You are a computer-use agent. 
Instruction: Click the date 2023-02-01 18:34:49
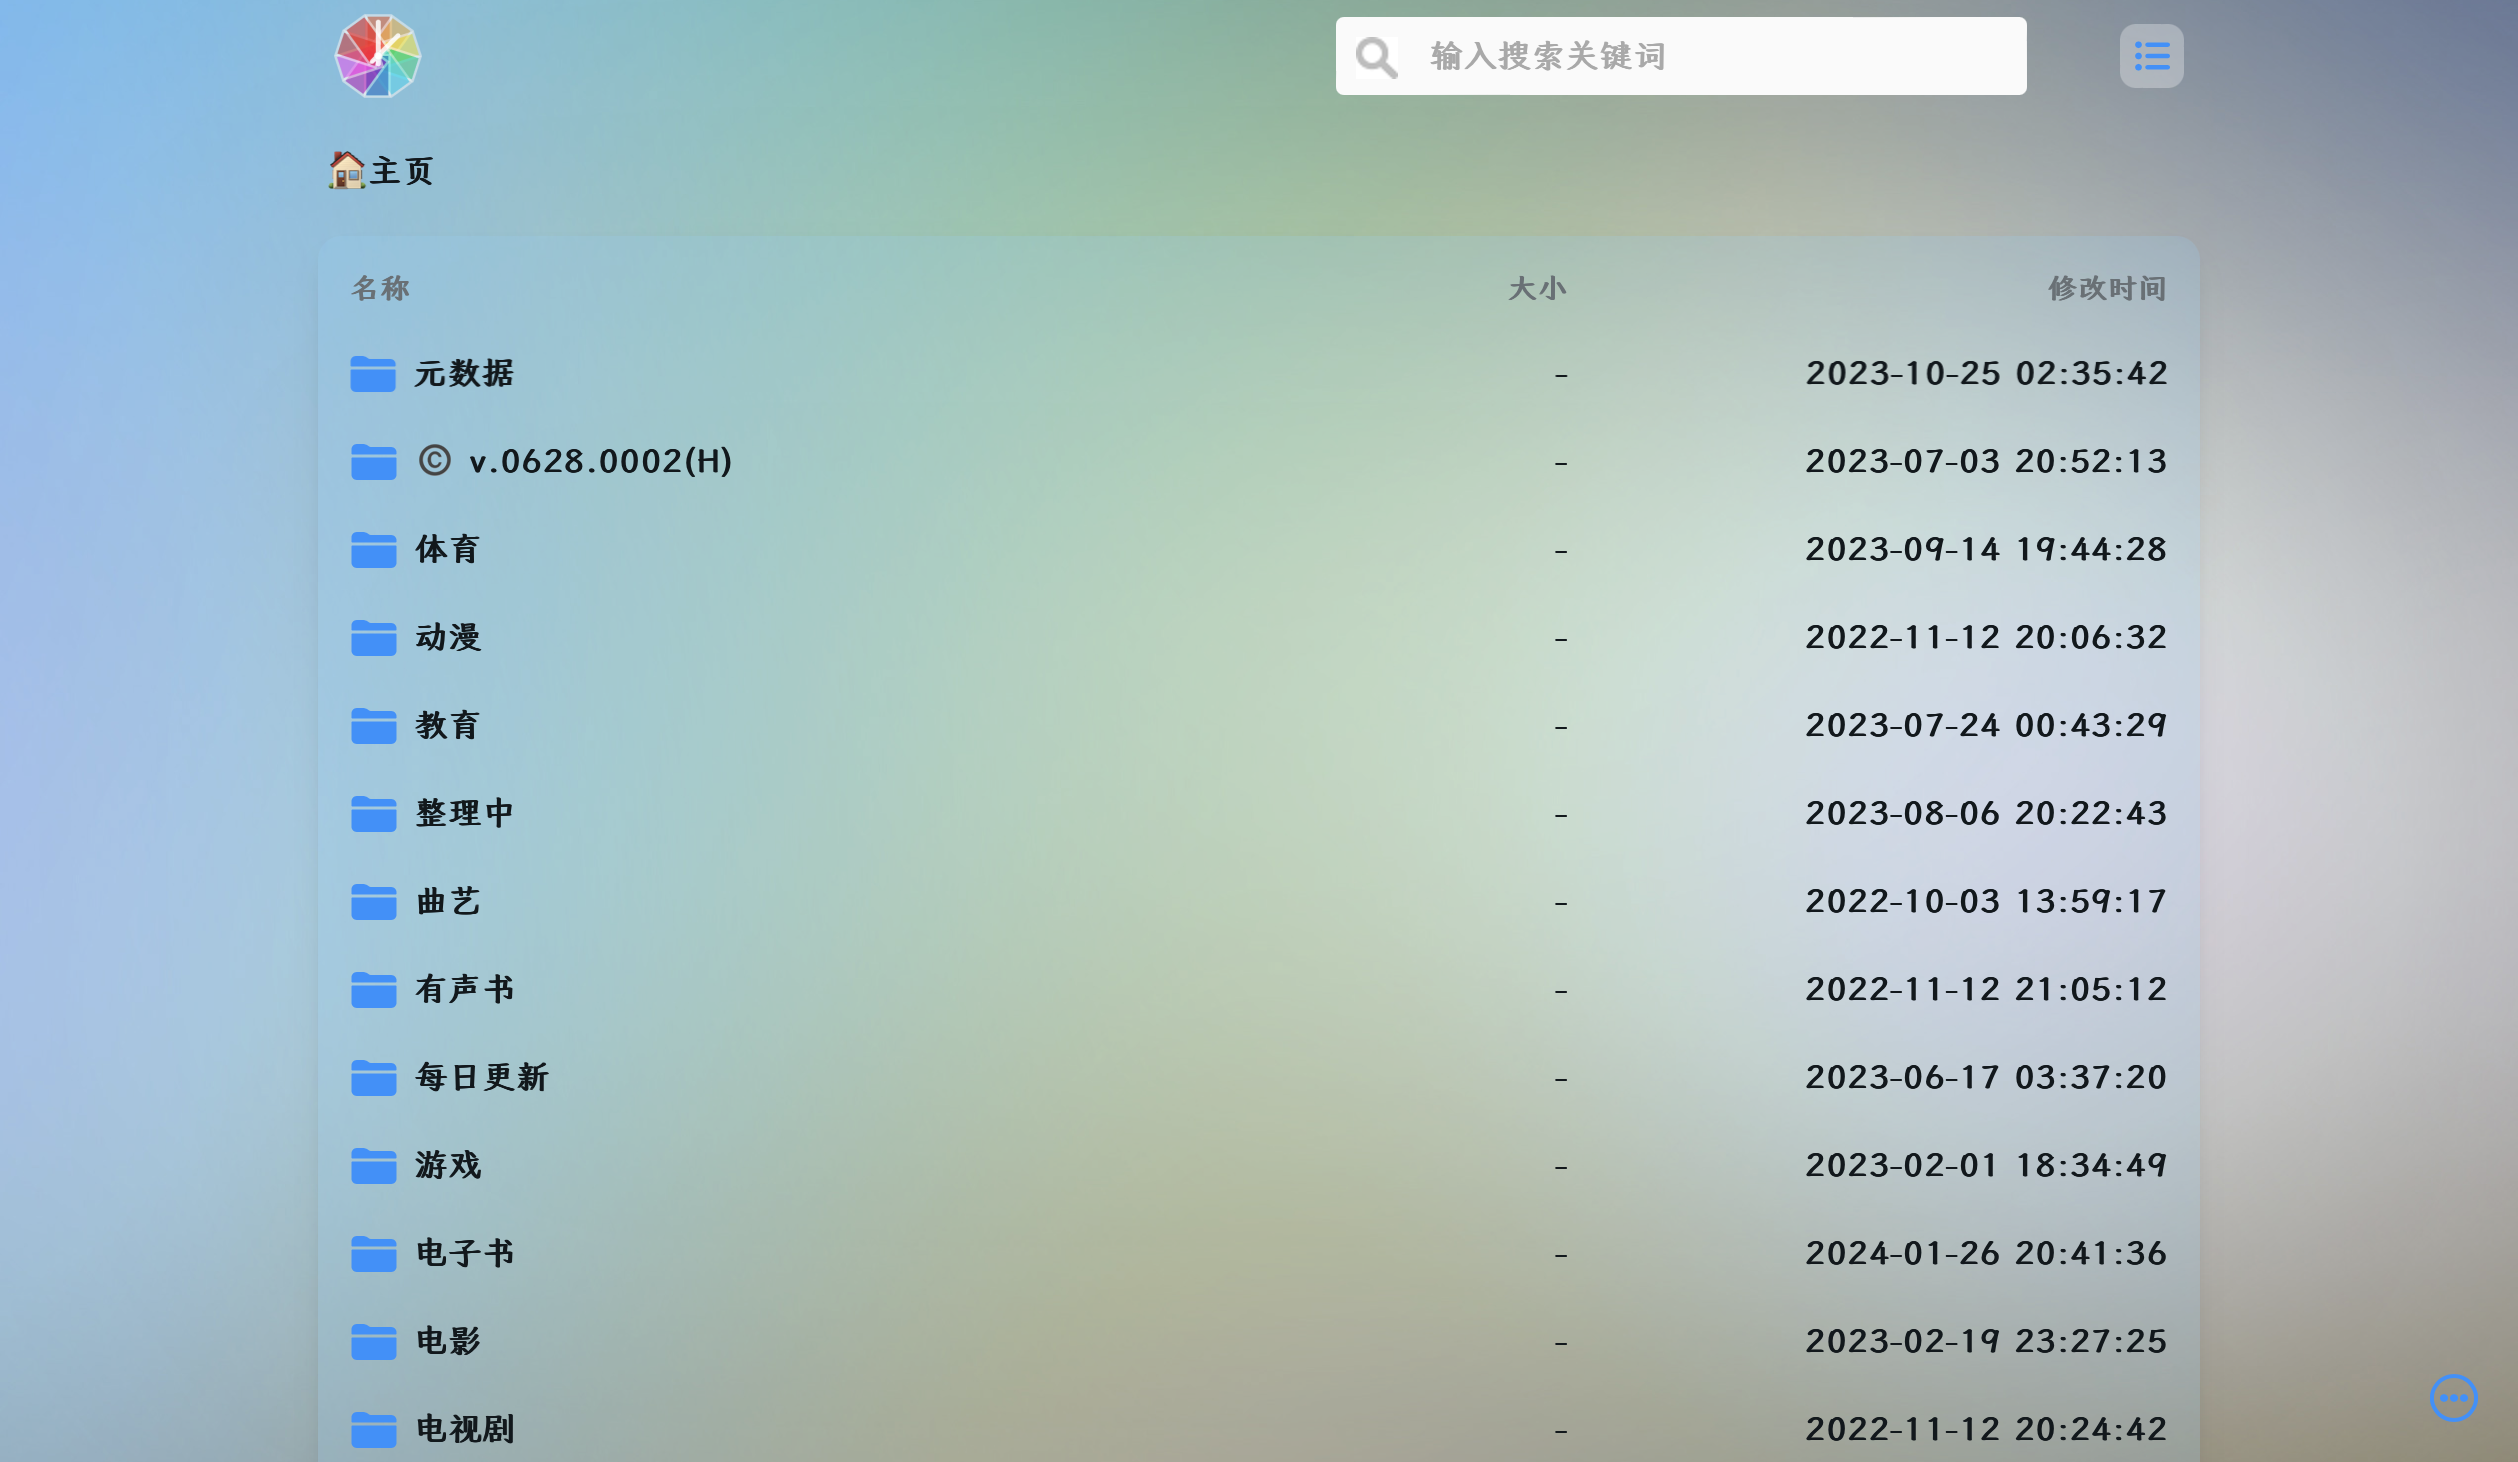click(x=1986, y=1166)
